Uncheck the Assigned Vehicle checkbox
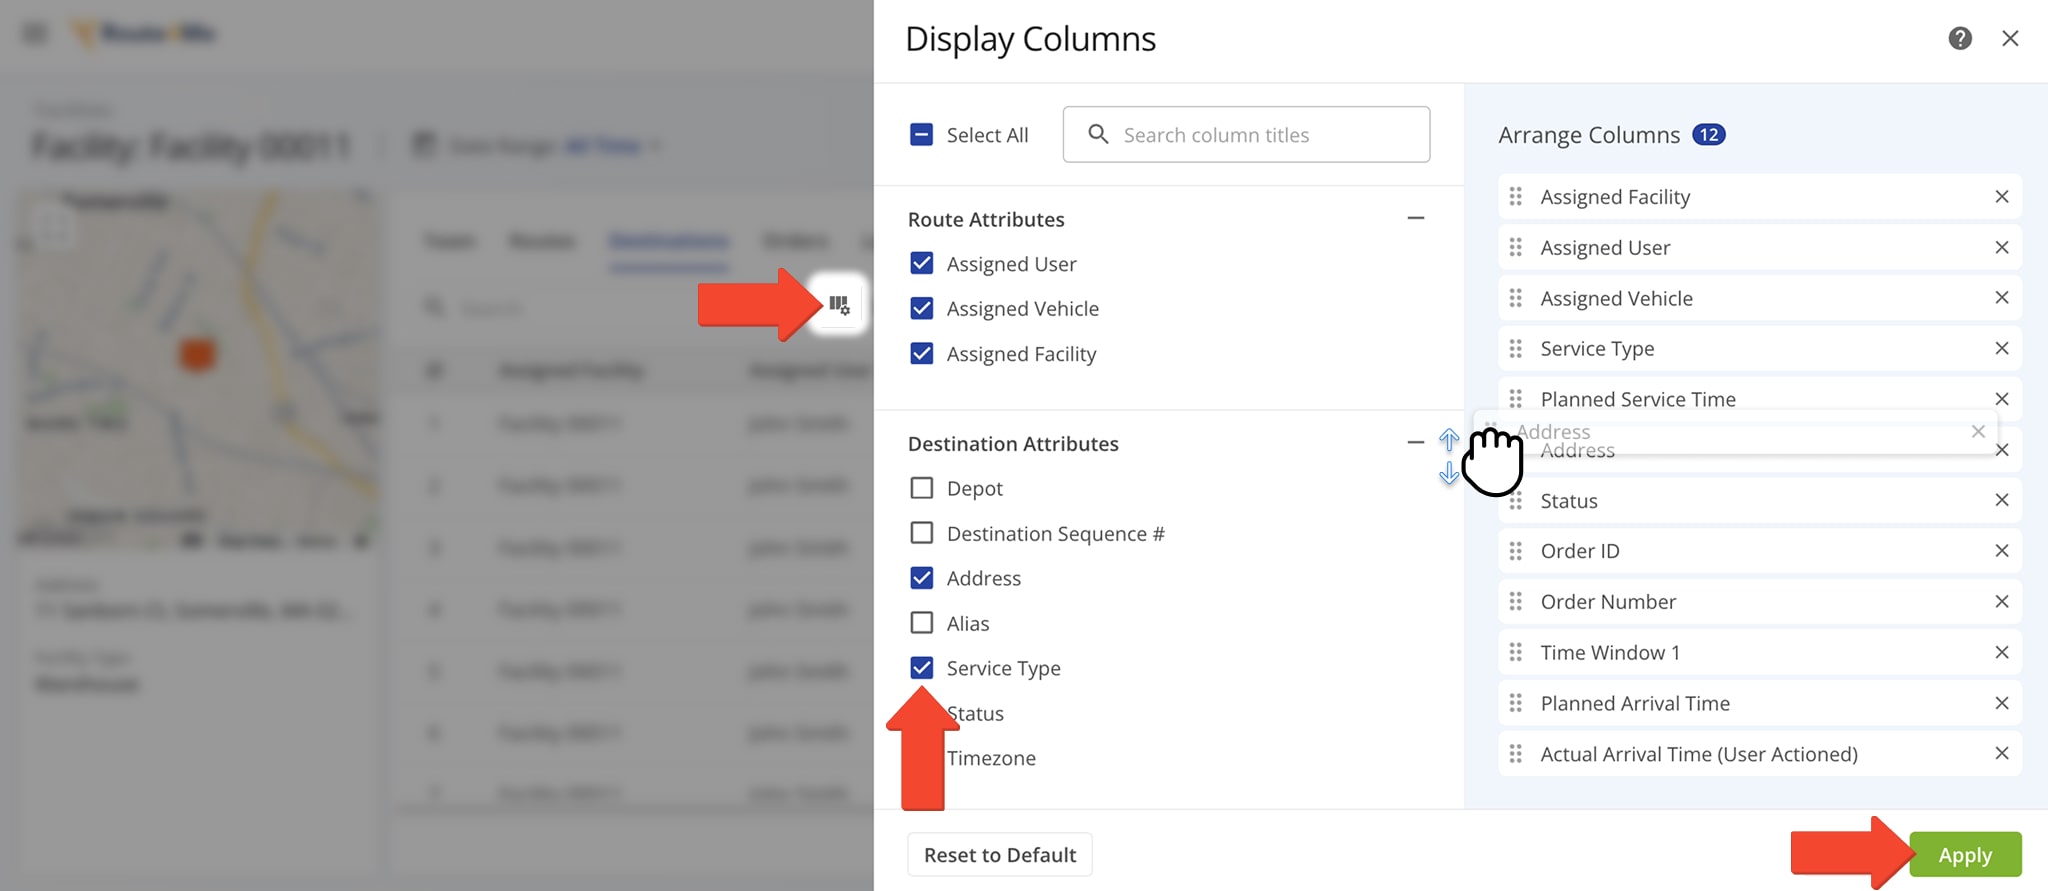This screenshot has height=891, width=2048. [x=922, y=309]
